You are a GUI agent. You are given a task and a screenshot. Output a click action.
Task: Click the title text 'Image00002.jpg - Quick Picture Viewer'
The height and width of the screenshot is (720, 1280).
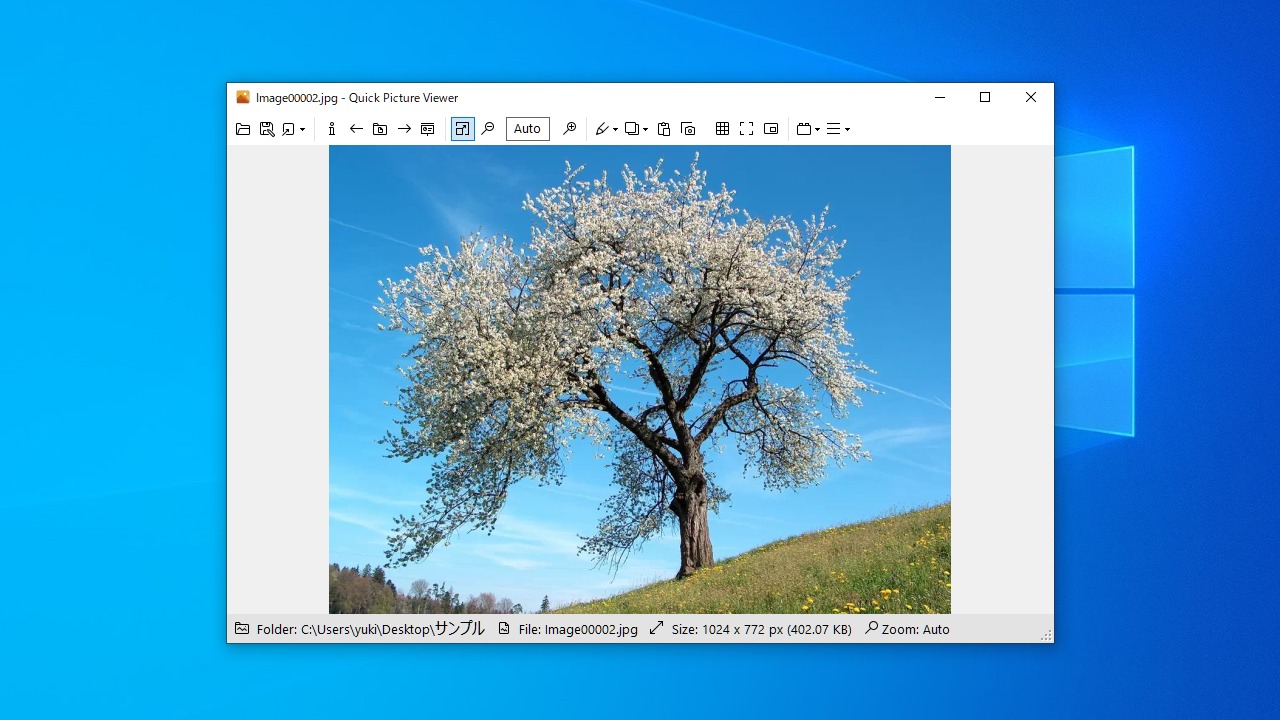pos(357,98)
